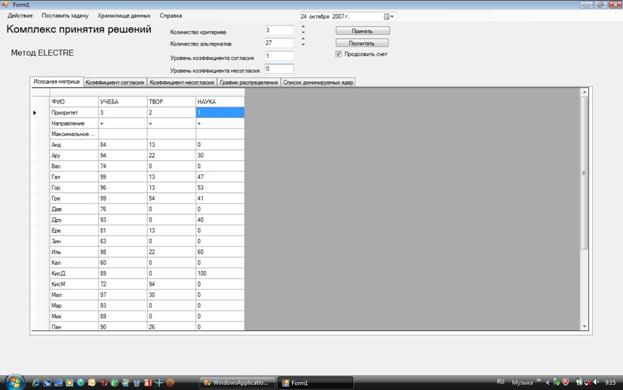Switch to WindowsApplication taskbar button
The width and height of the screenshot is (623, 390).
click(237, 383)
